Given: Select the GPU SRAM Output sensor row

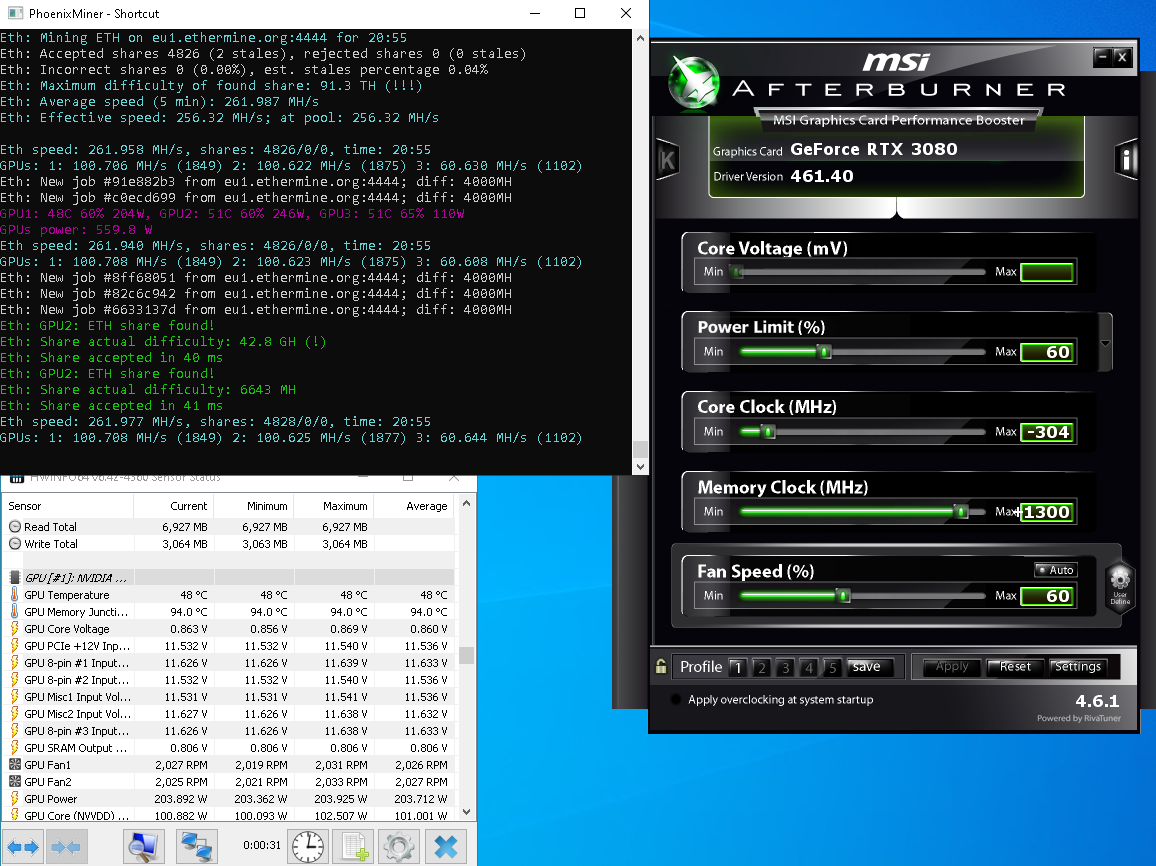Looking at the screenshot, I should point(229,748).
